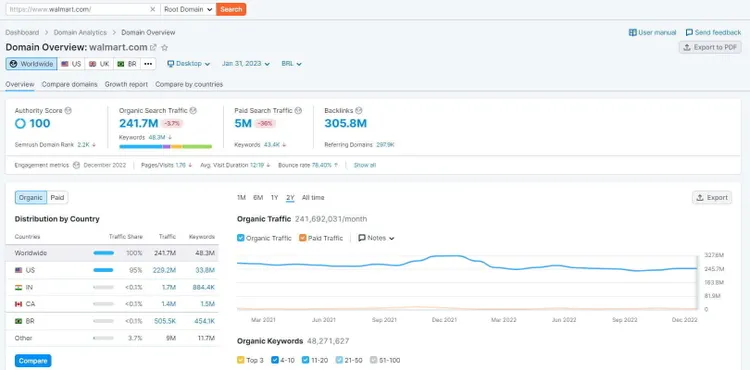Switch to Growth report tab
Image resolution: width=750 pixels, height=370 pixels.
pyautogui.click(x=126, y=84)
